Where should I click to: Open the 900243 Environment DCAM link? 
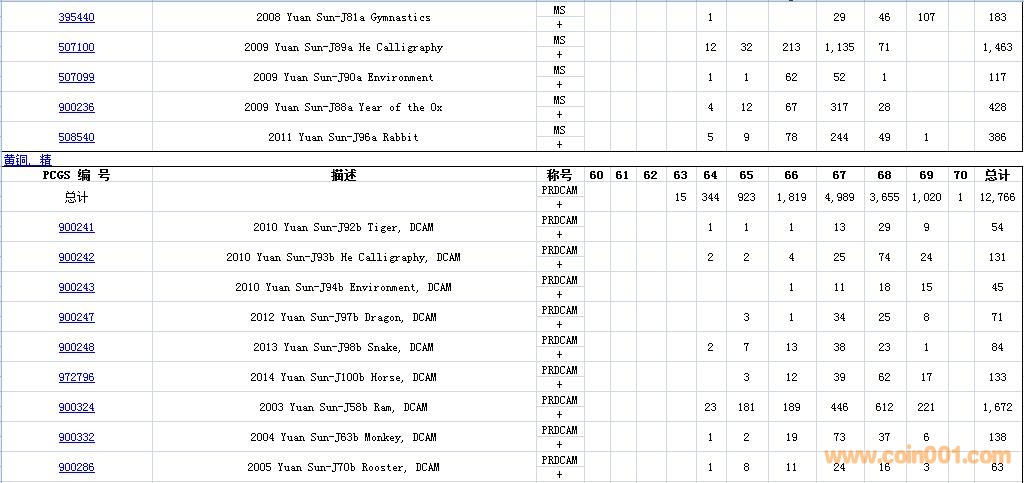point(76,287)
